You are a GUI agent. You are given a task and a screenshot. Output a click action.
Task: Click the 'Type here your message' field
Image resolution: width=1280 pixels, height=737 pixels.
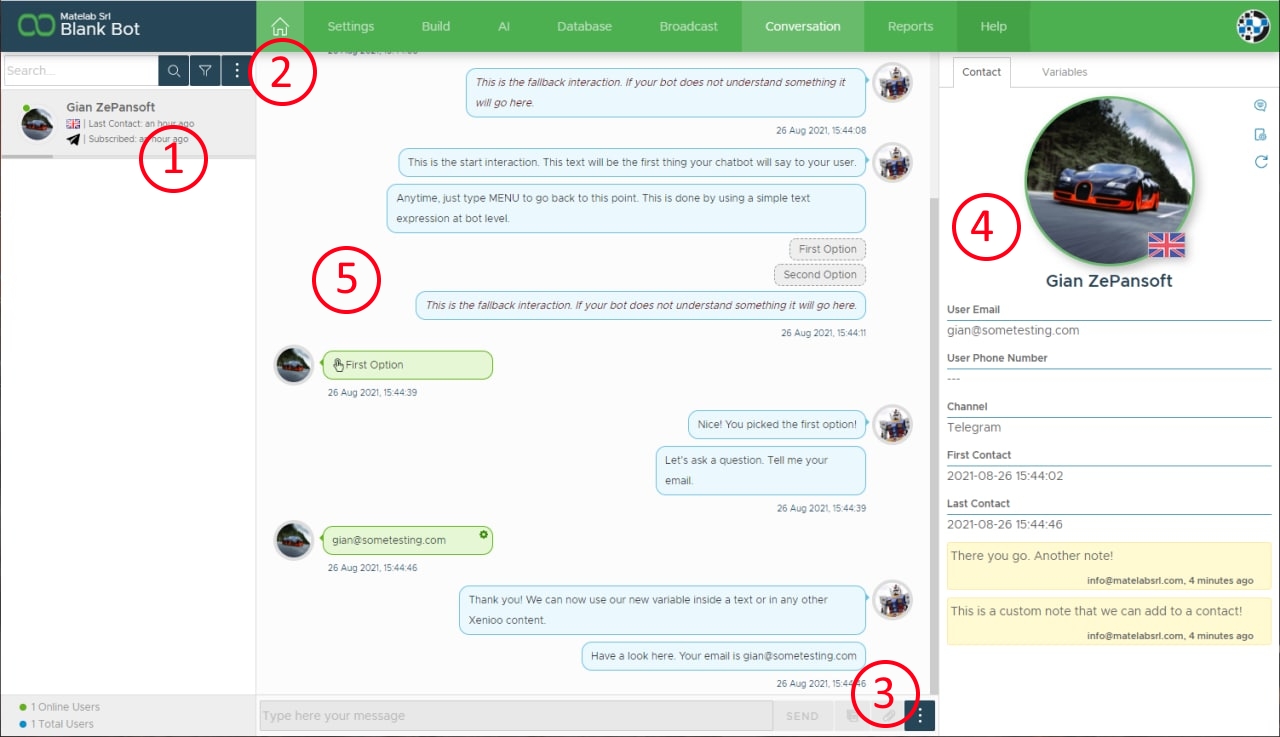coord(515,716)
